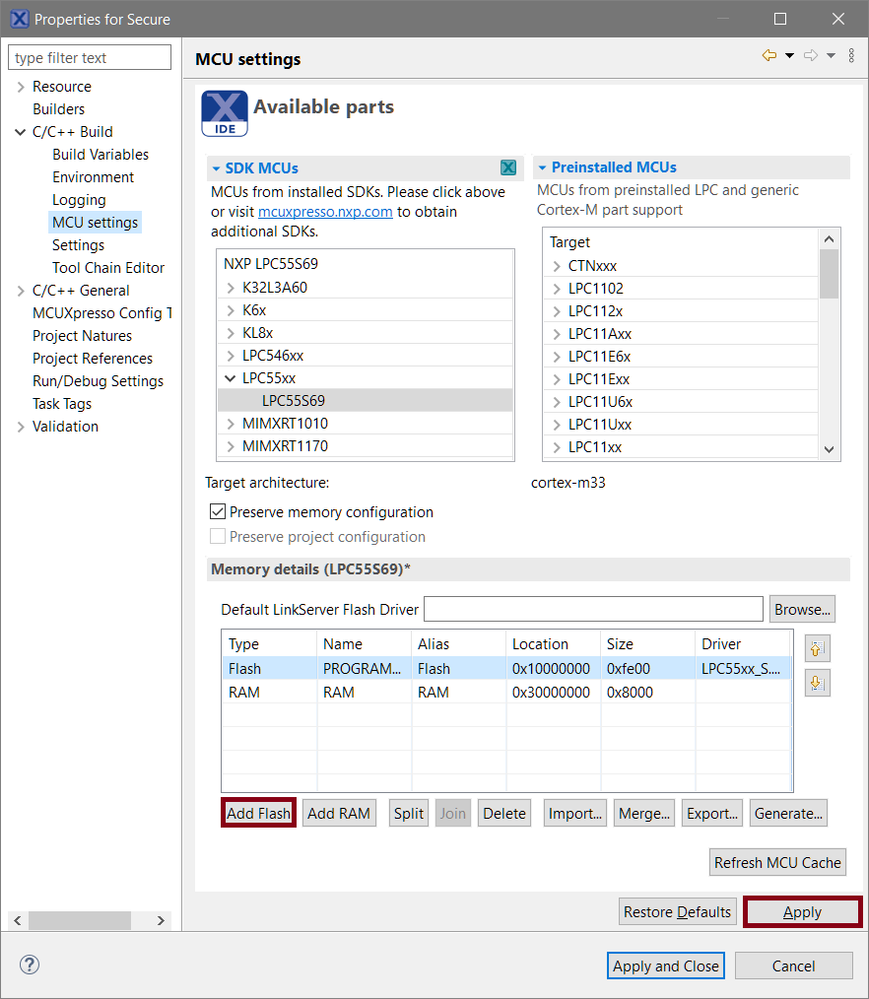Image resolution: width=869 pixels, height=999 pixels.
Task: Move memory region down arrow icon
Action: pyautogui.click(x=817, y=684)
